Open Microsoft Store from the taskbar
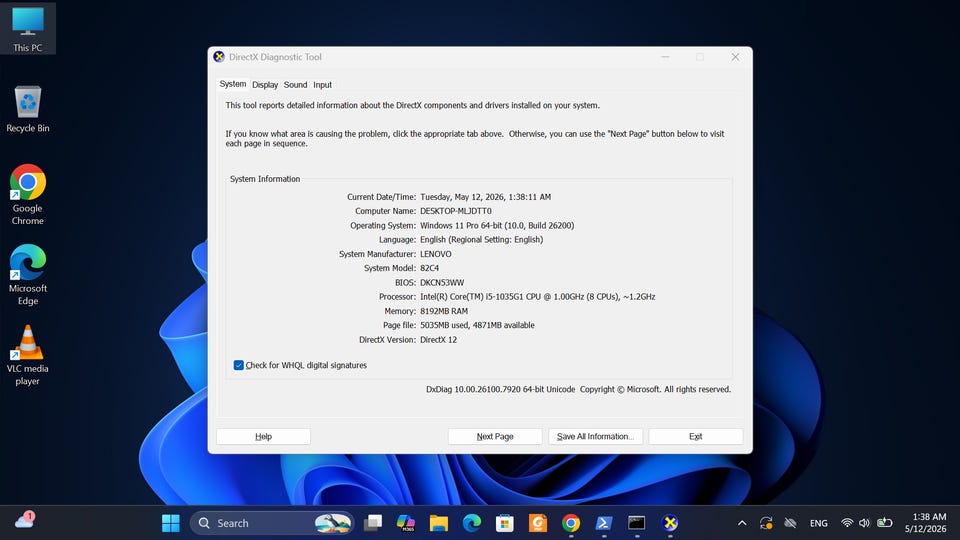 pyautogui.click(x=505, y=523)
